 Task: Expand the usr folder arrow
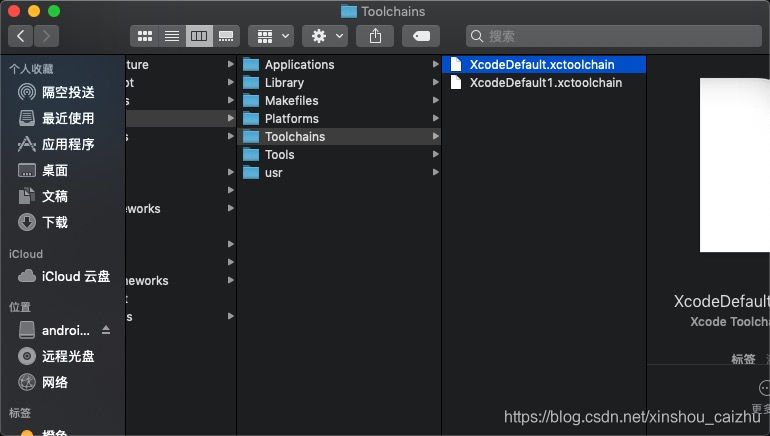tap(435, 172)
